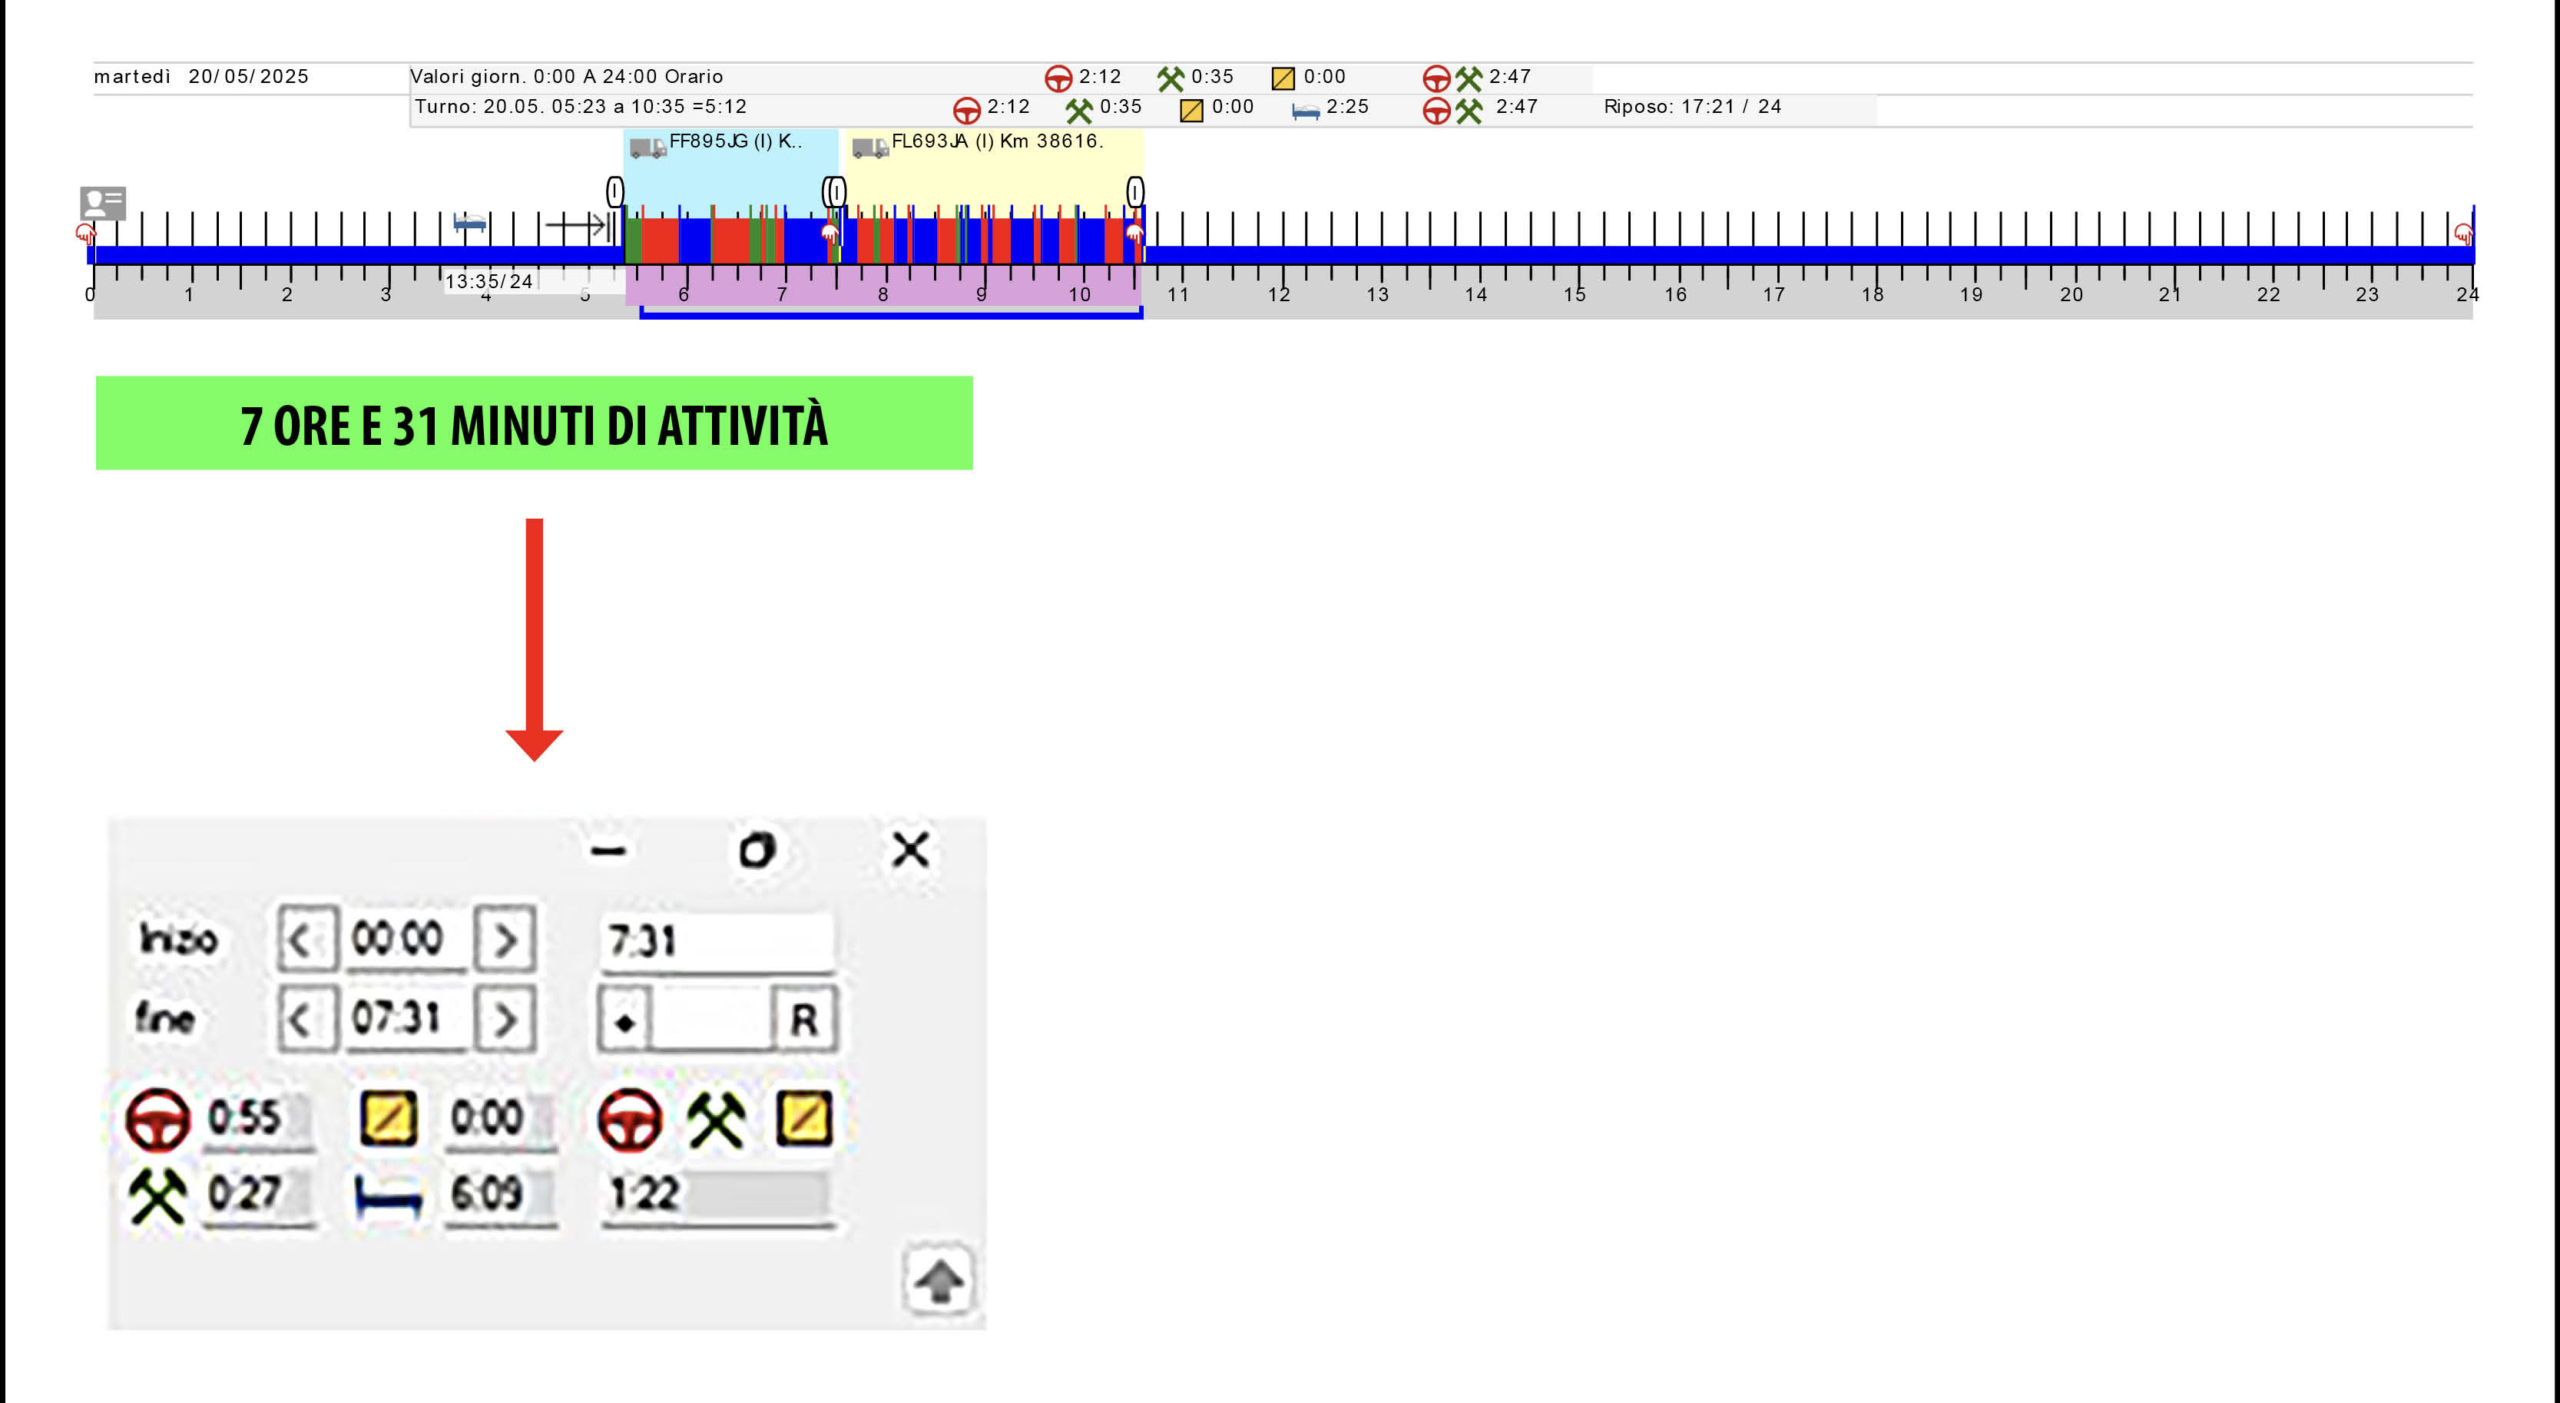The width and height of the screenshot is (2560, 1403).
Task: Click the driver card icon at timeline start
Action: (x=102, y=203)
